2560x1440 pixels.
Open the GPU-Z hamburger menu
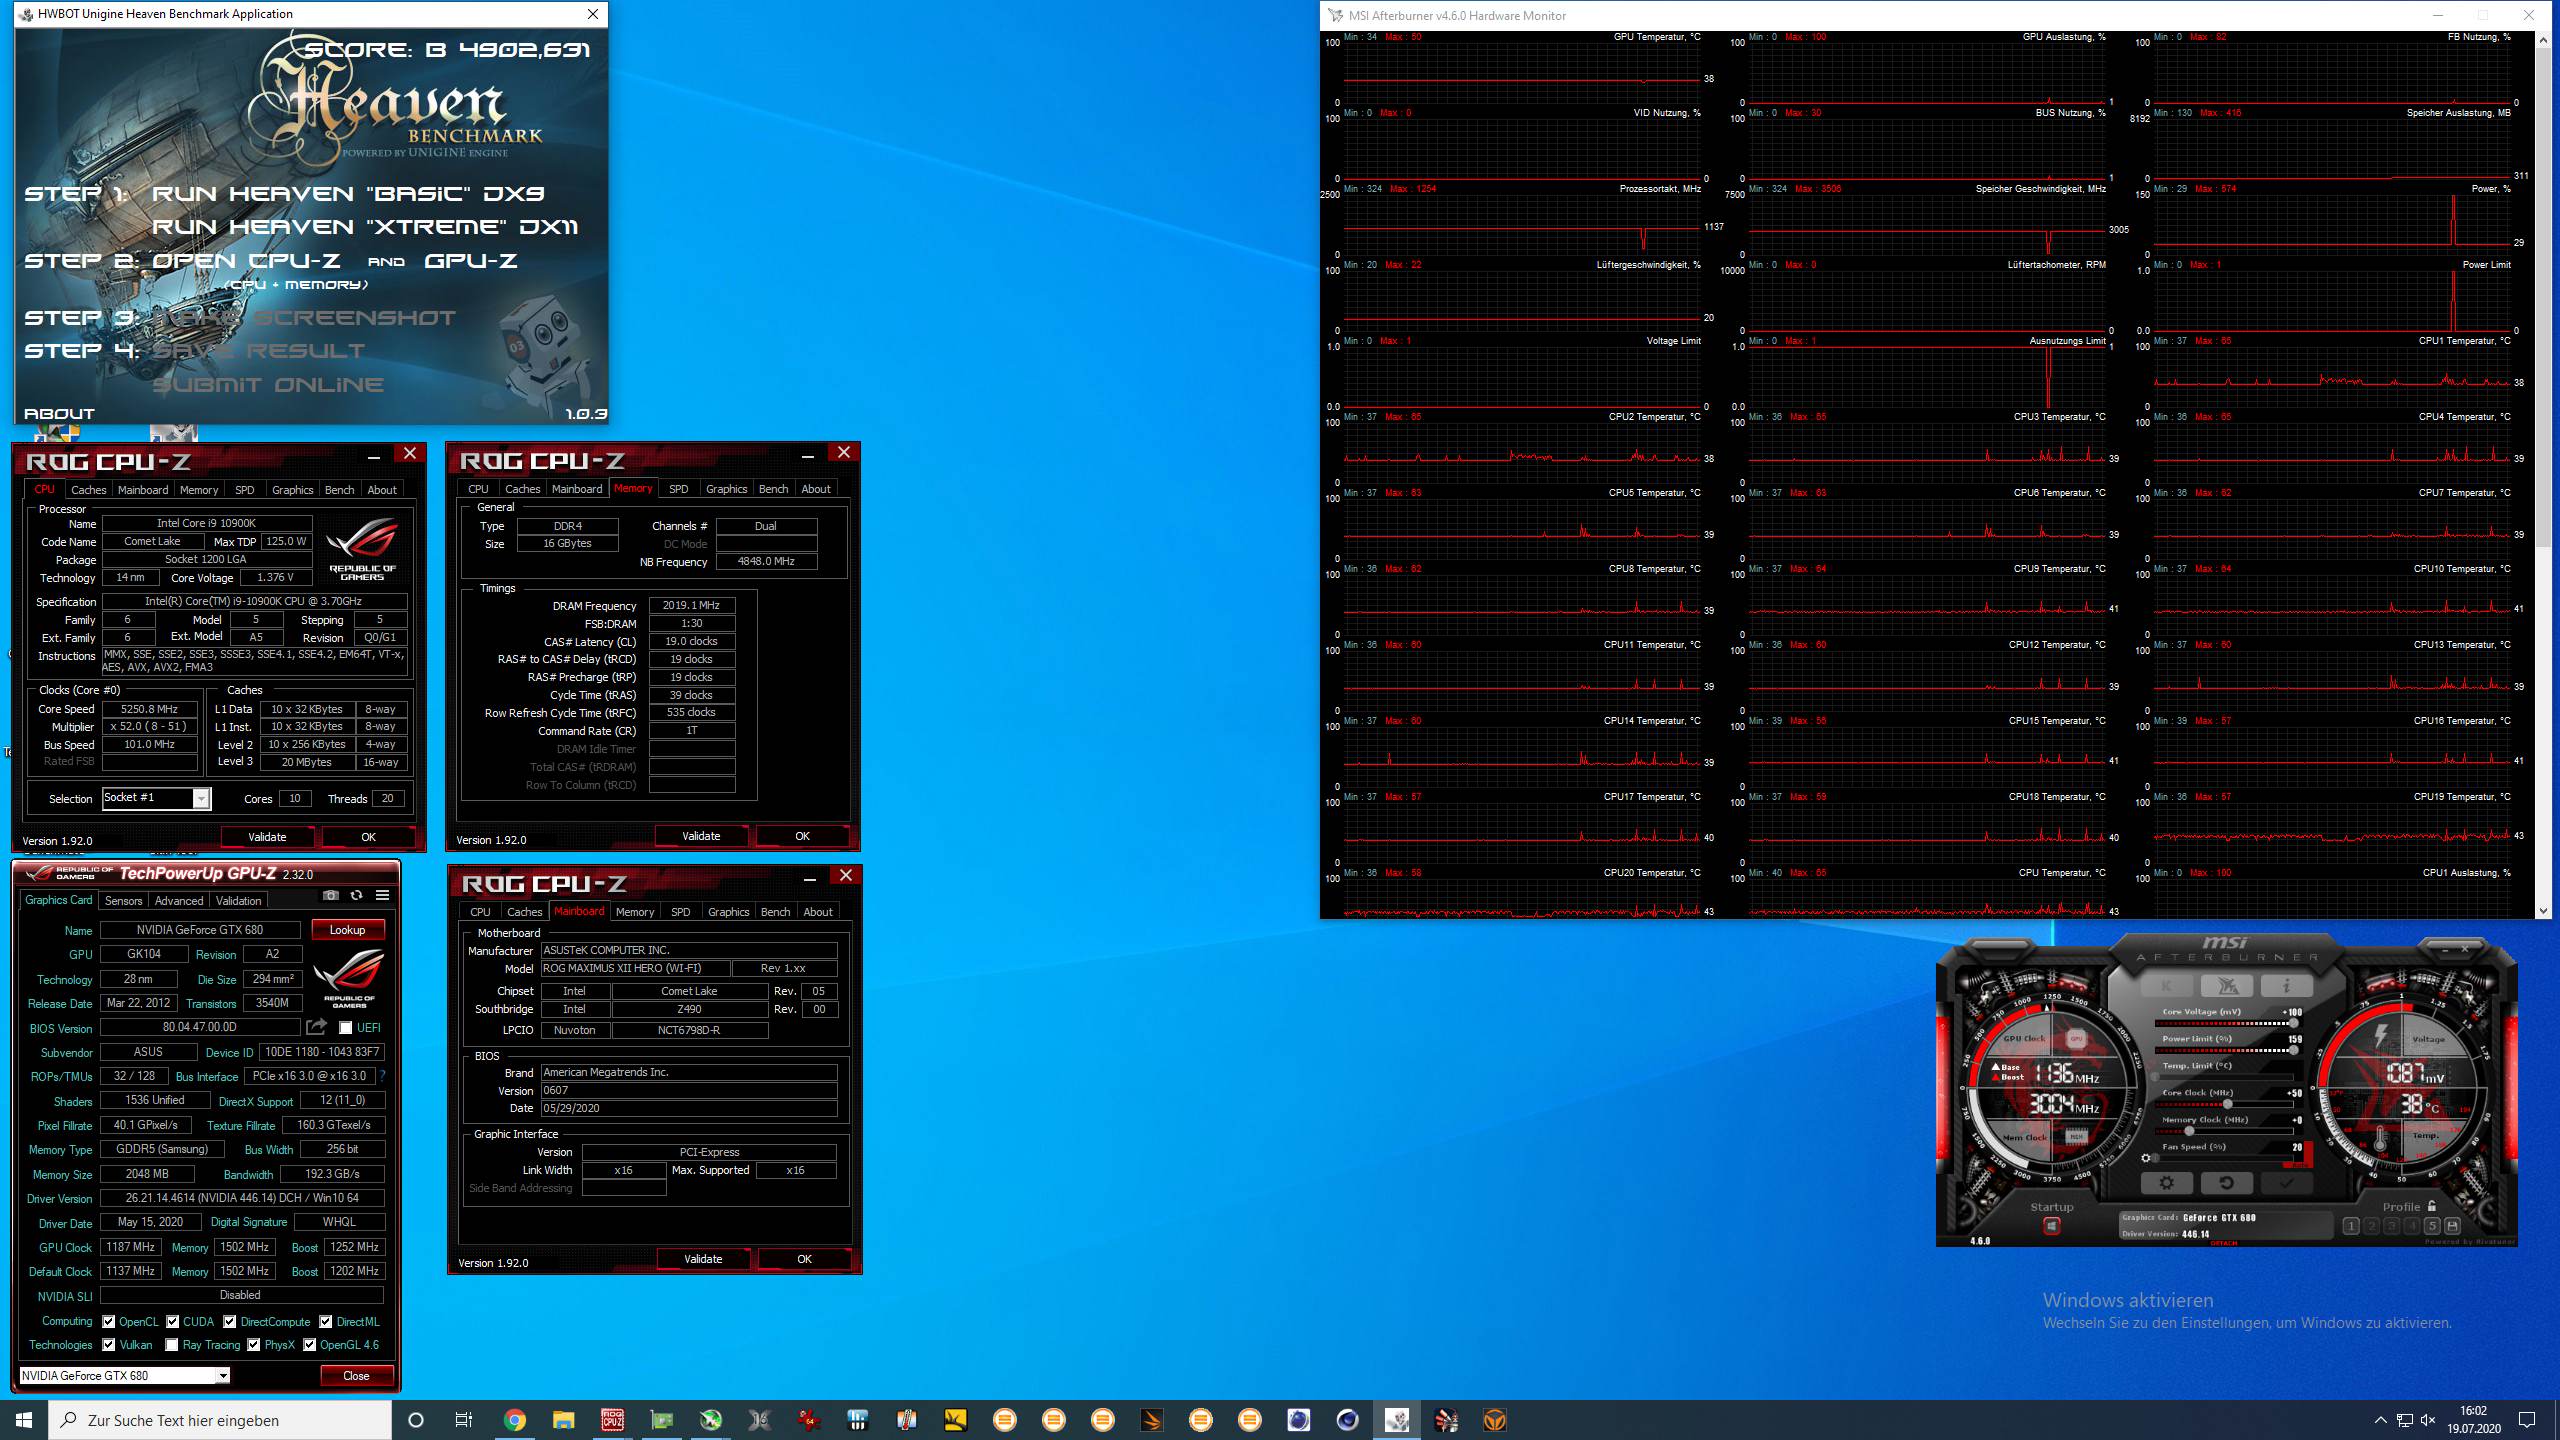382,895
